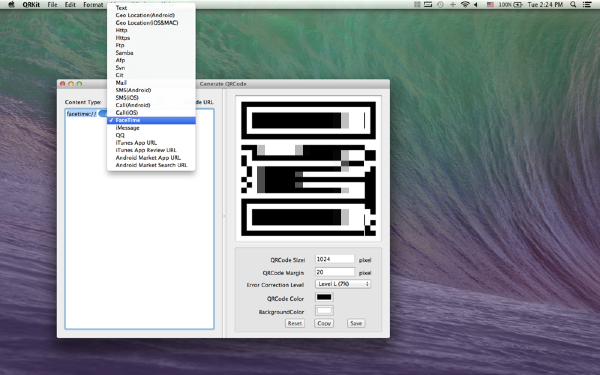Image resolution: width=600 pixels, height=375 pixels.
Task: Click the battery 100% indicator
Action: [x=510, y=5]
